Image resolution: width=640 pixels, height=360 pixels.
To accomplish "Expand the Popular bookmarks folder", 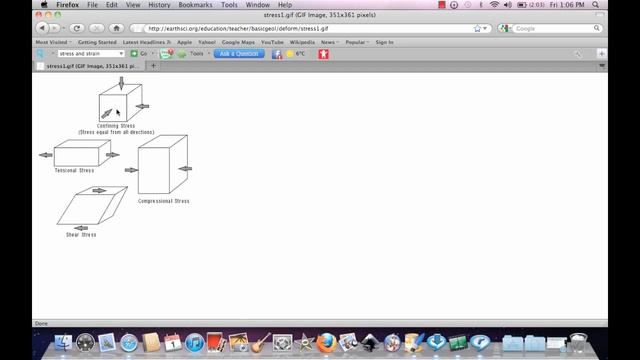I will click(357, 42).
